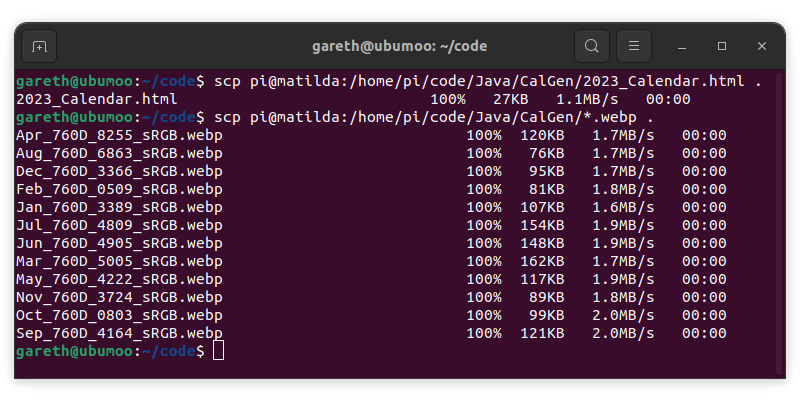Click the terminal scrollbar on right edge
This screenshot has width=800, height=407.
(779, 224)
